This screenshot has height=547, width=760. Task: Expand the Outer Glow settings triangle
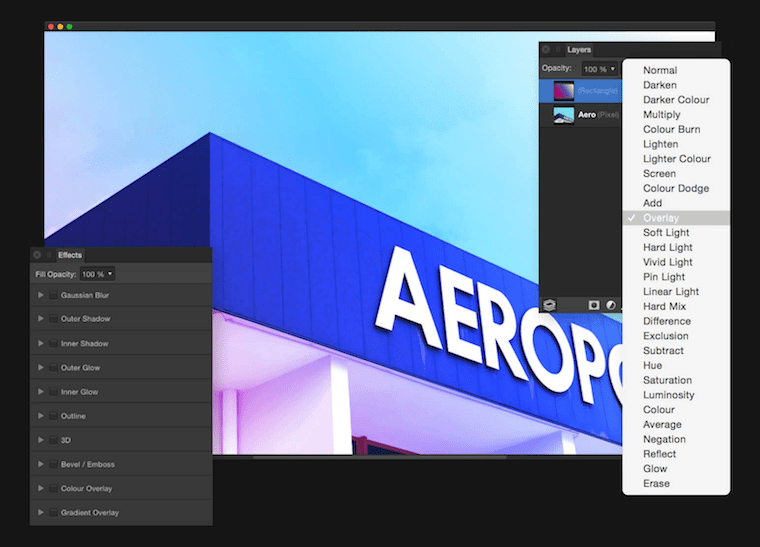tap(41, 368)
